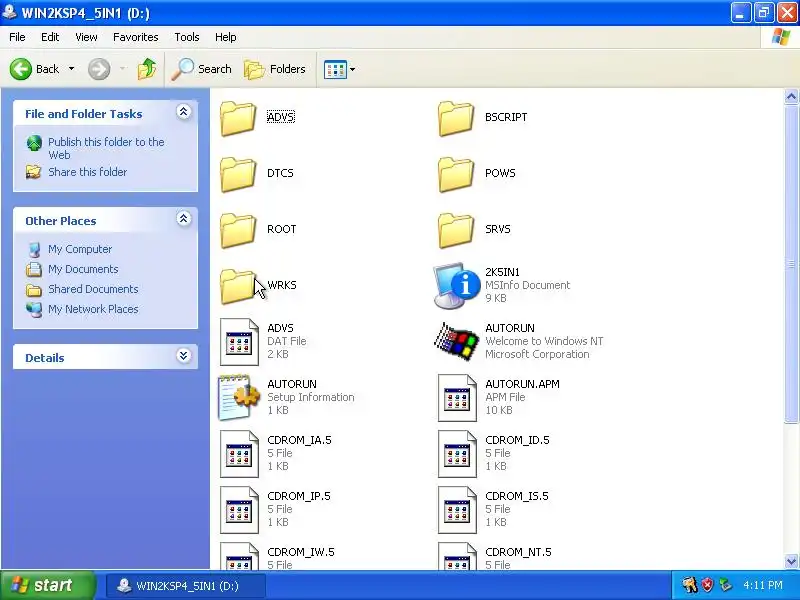The image size is (800, 600).
Task: Expand the Details panel
Action: pos(184,356)
